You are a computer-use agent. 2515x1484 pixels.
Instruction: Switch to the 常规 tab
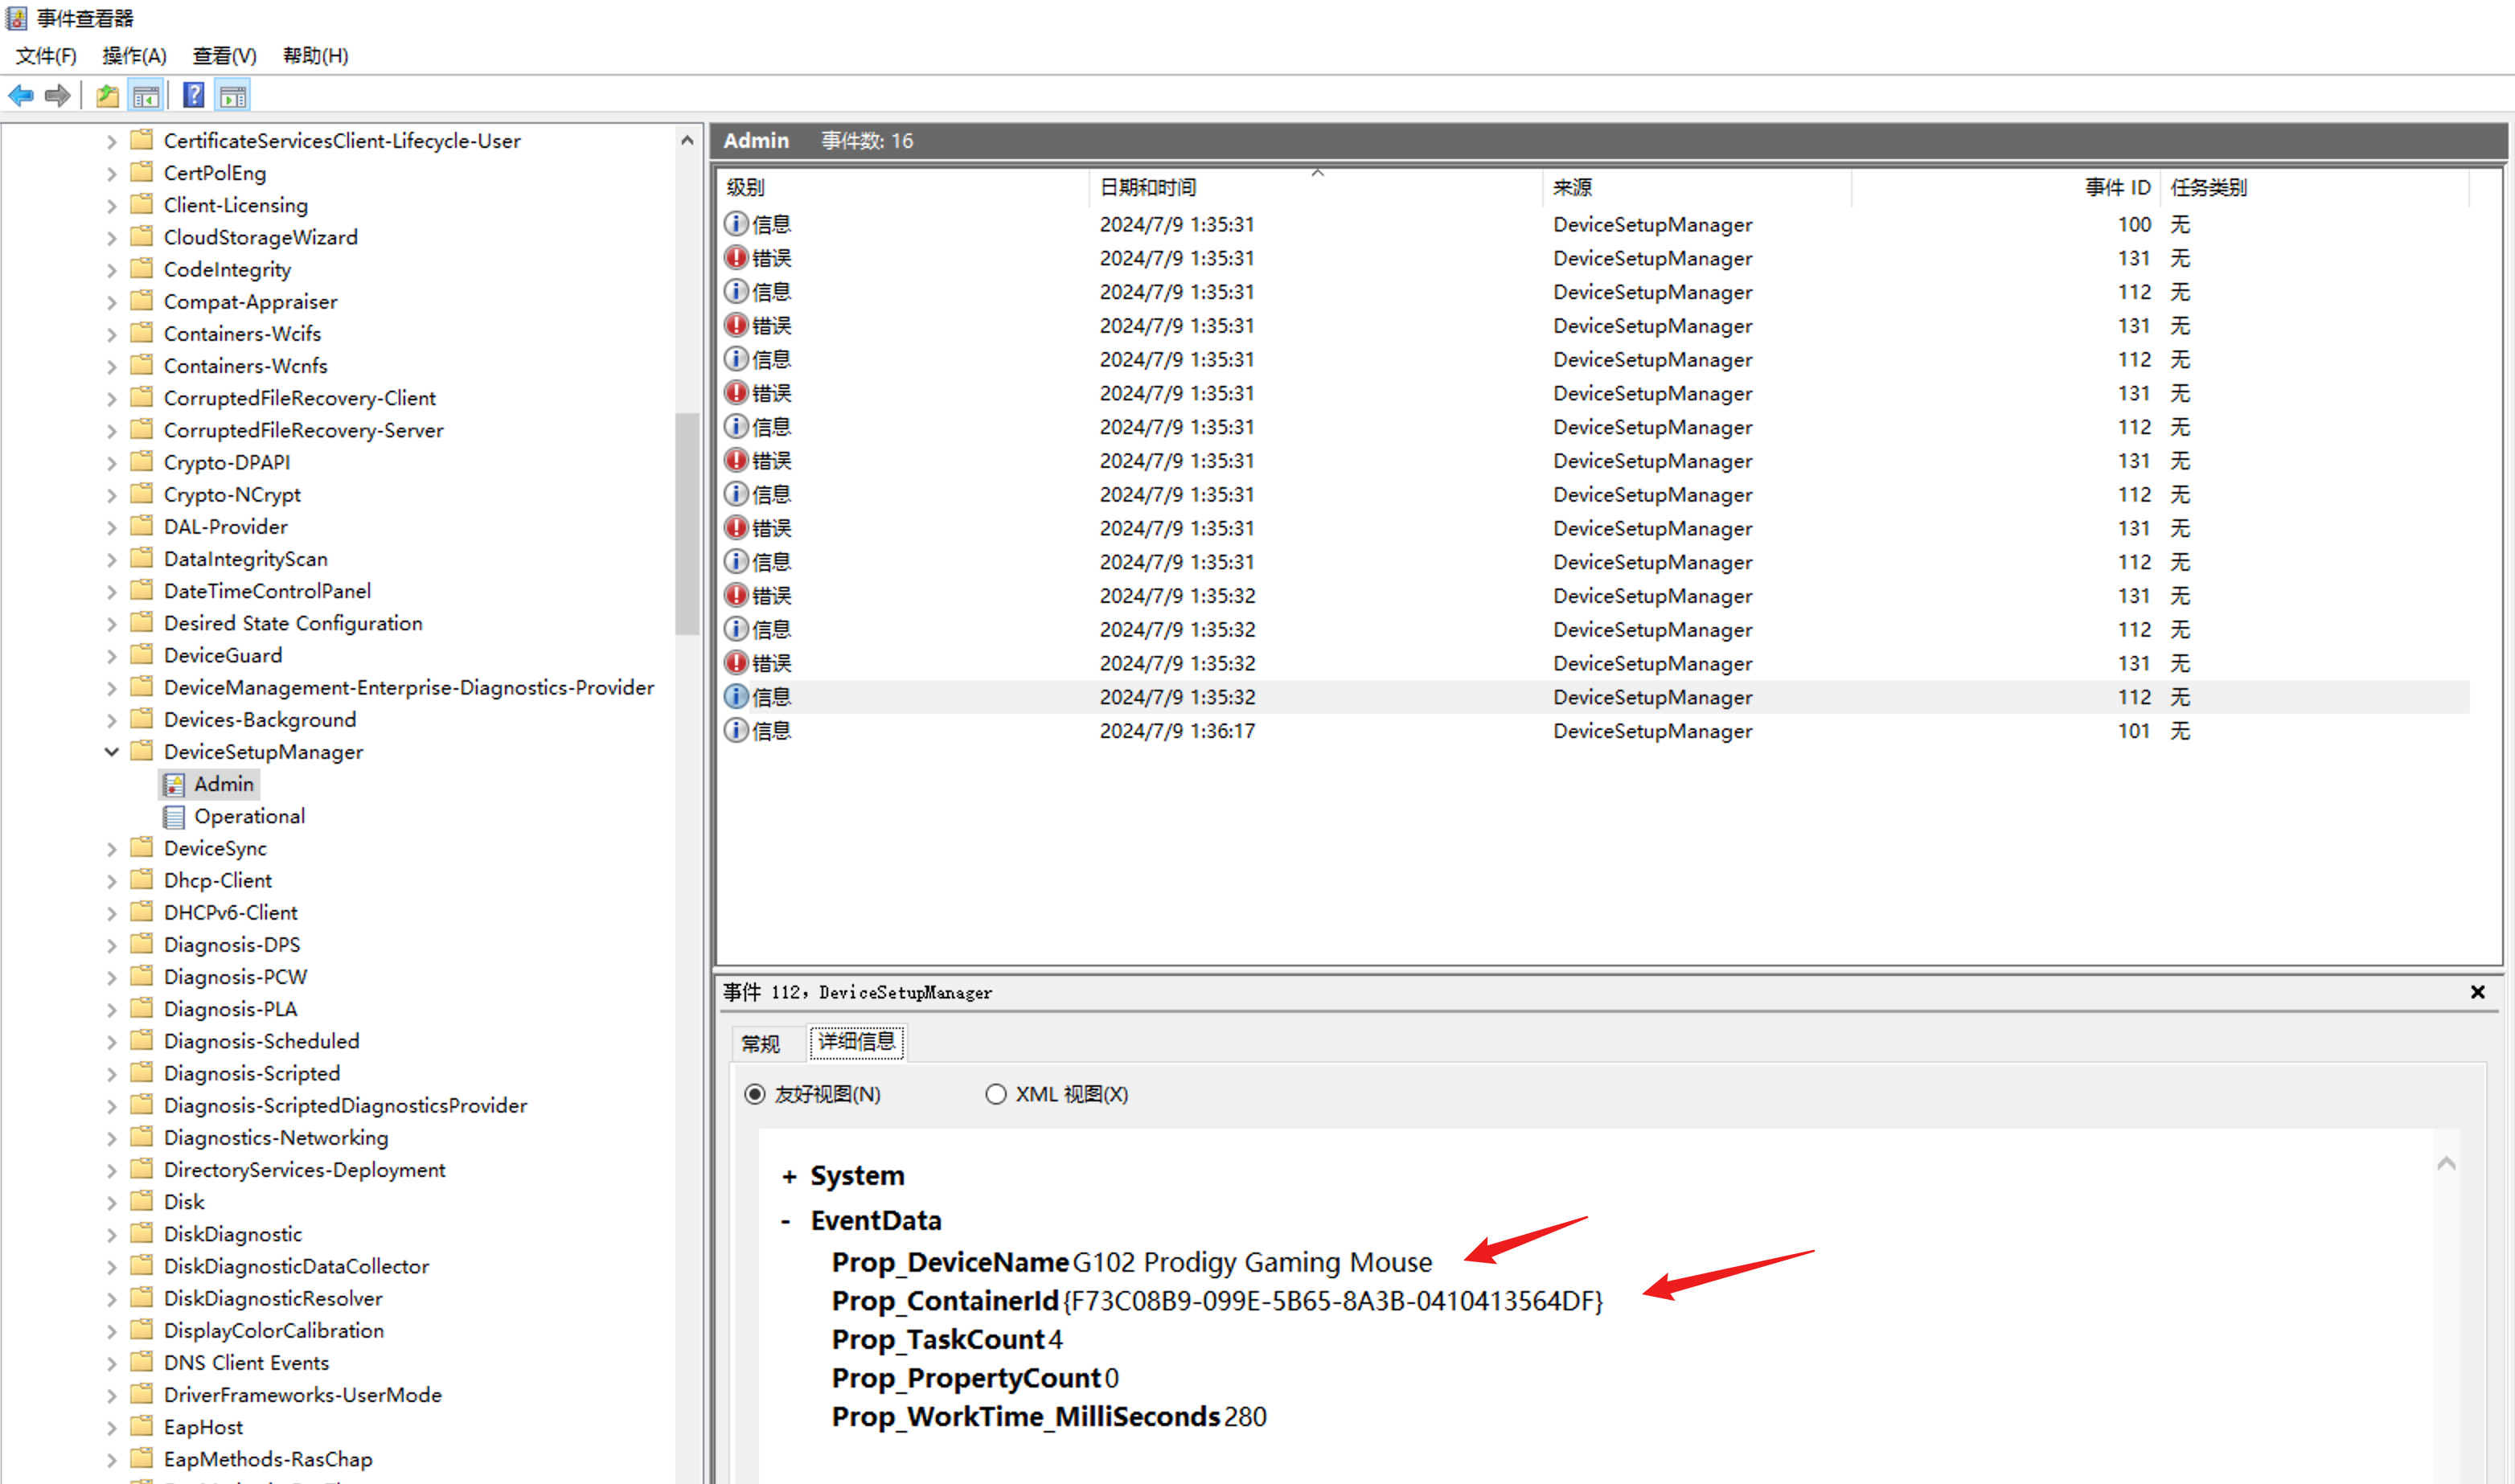(760, 1044)
